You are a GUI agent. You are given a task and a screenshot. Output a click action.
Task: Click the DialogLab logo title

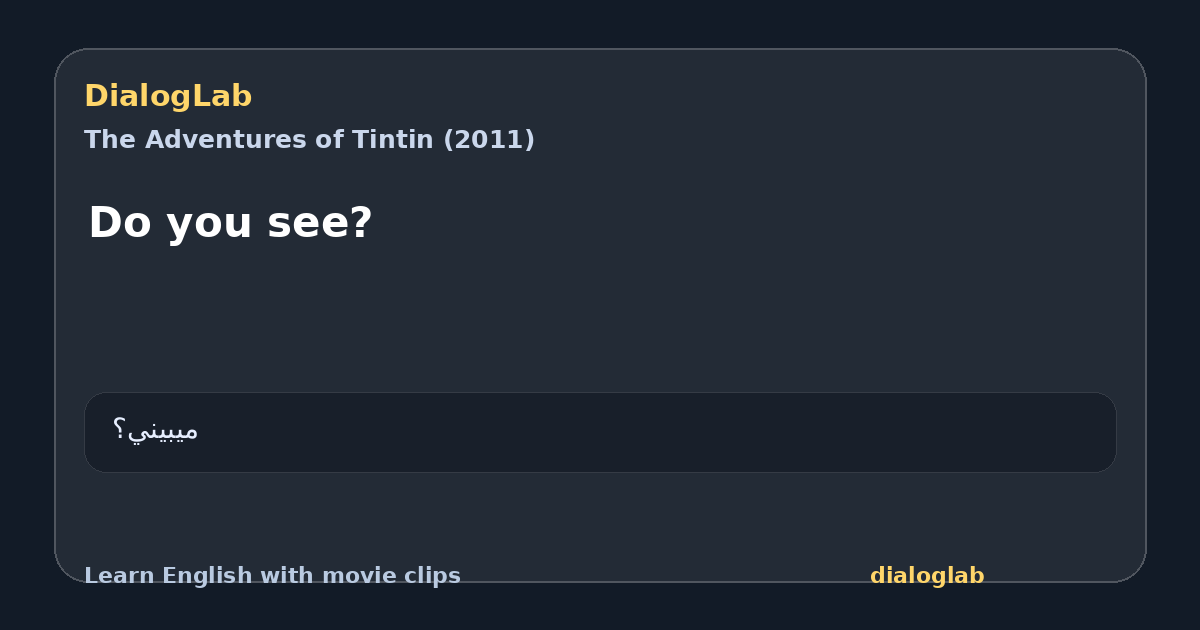(168, 97)
